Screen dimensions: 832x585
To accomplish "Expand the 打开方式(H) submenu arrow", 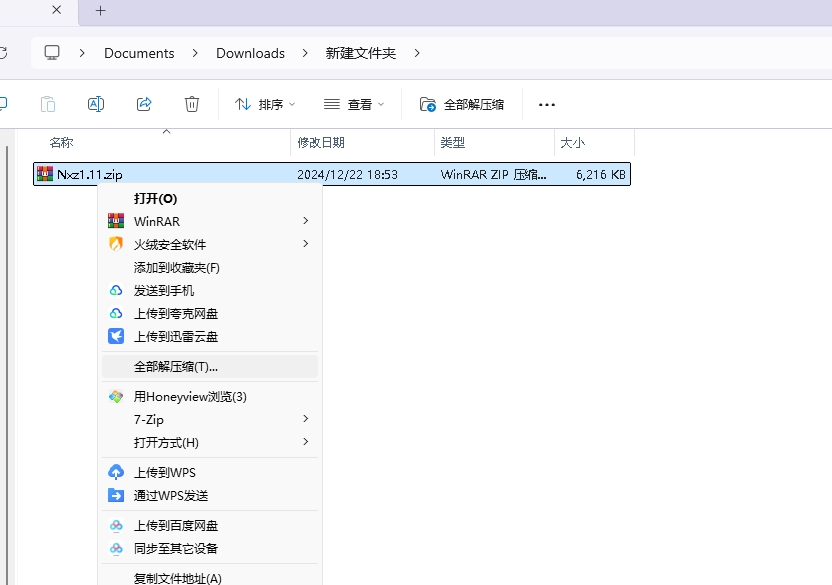I will 306,442.
